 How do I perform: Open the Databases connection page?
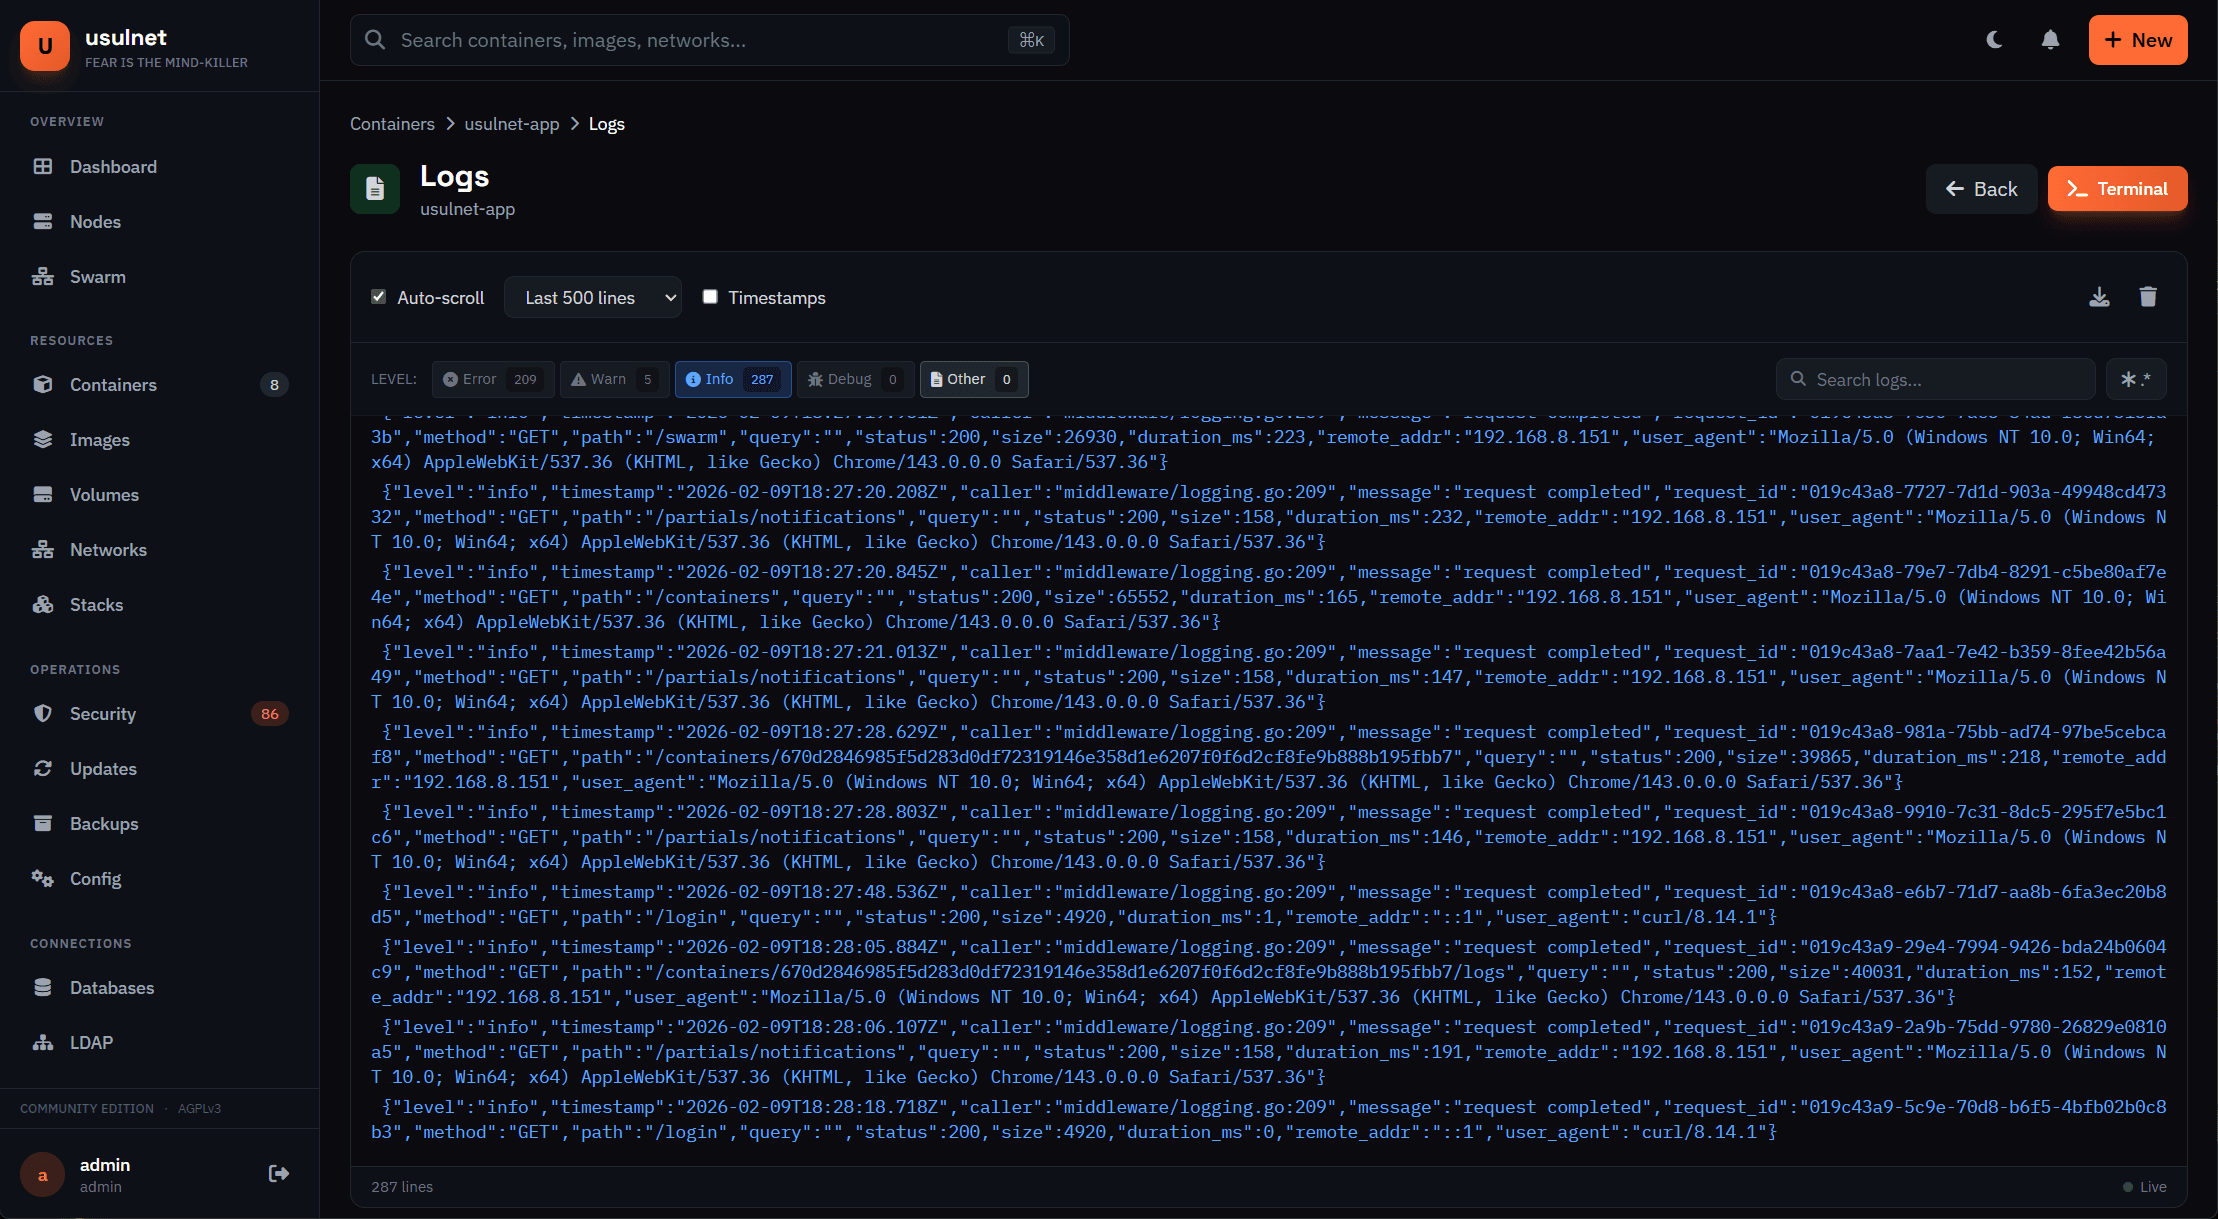[113, 987]
